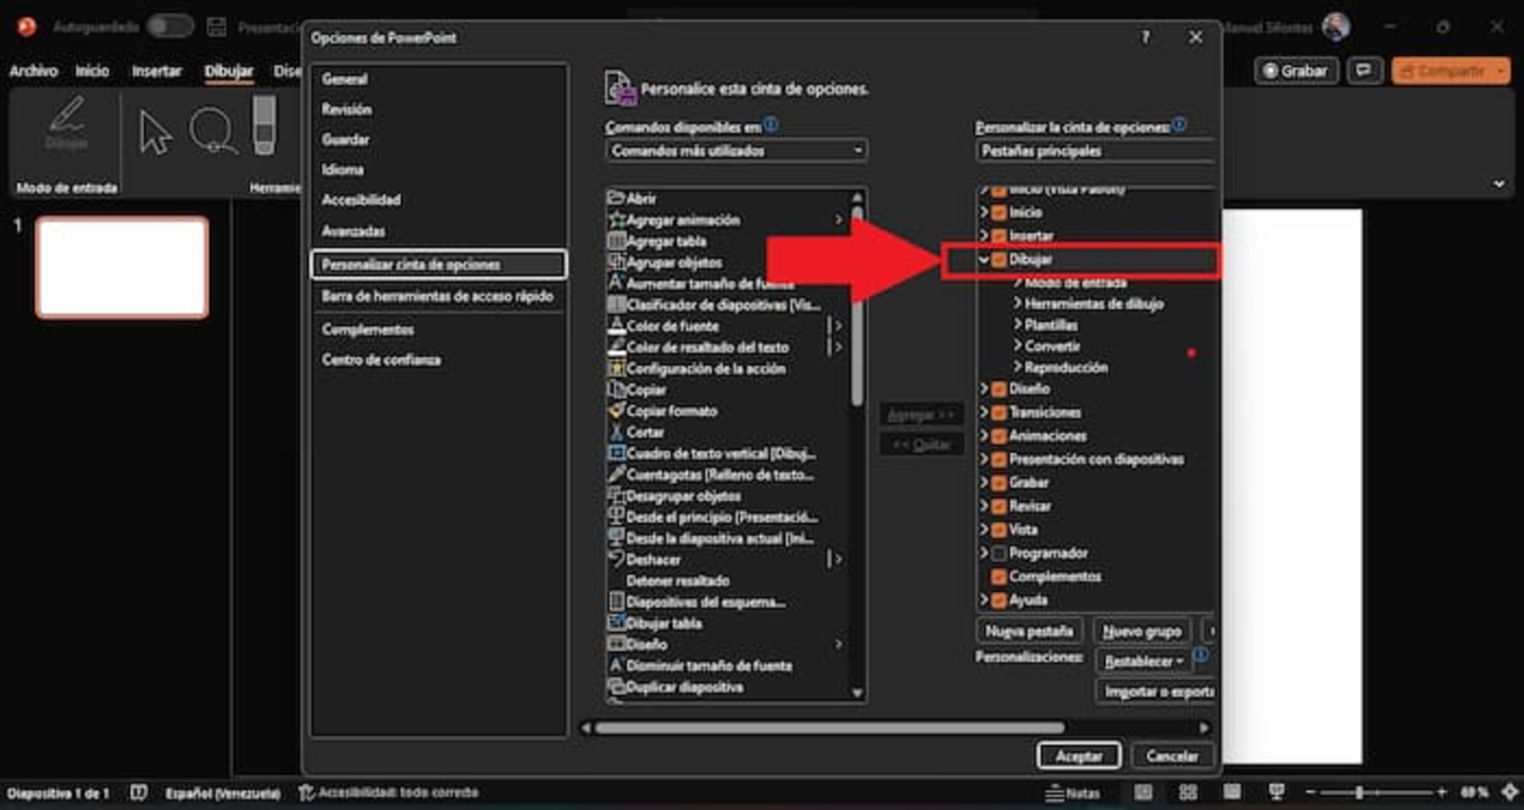Viewport: 1524px width, 810px height.
Task: Pick the Agregar tabla grid icon
Action: coord(616,241)
